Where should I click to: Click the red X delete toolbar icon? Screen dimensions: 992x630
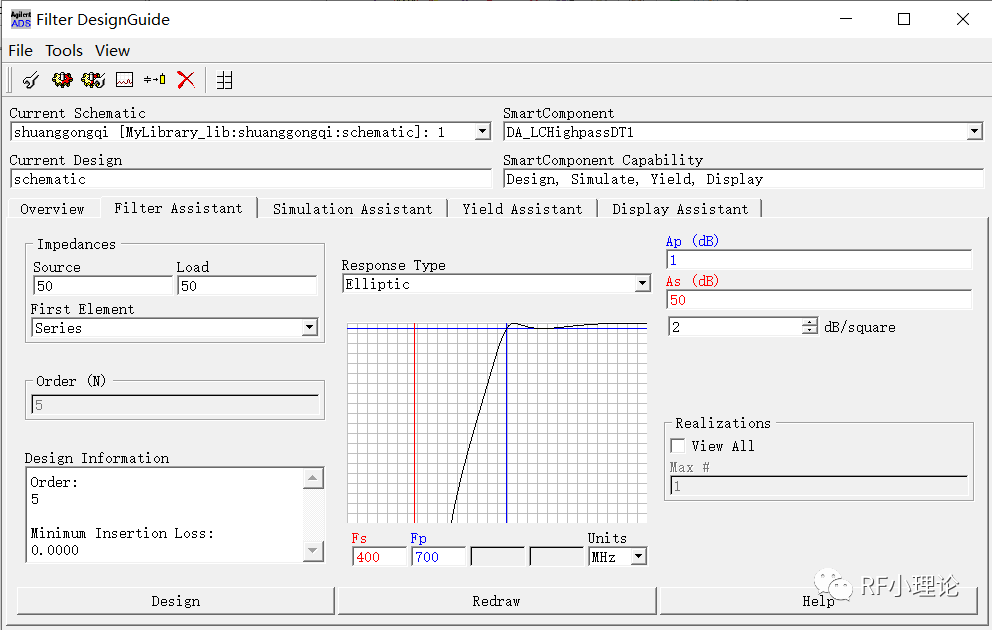(186, 80)
